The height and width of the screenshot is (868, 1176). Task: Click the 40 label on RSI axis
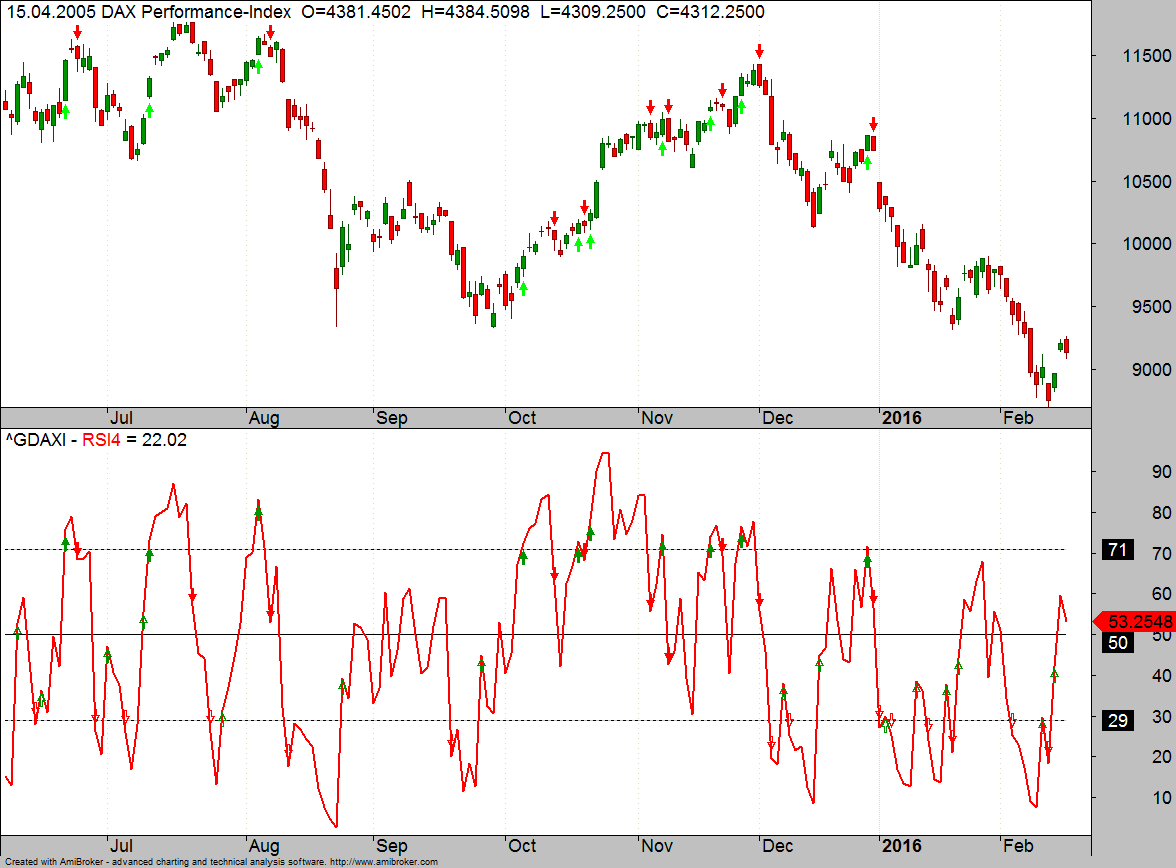coord(1162,676)
